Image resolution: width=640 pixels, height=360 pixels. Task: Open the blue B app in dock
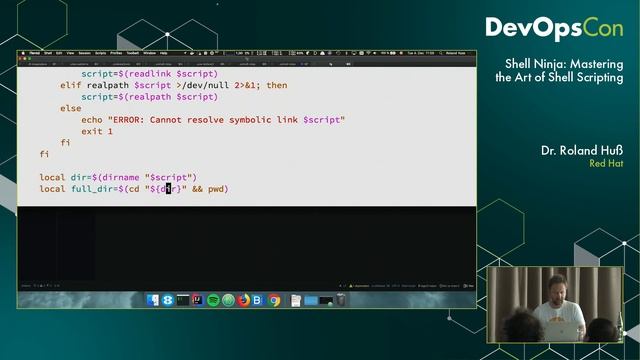pyautogui.click(x=258, y=300)
